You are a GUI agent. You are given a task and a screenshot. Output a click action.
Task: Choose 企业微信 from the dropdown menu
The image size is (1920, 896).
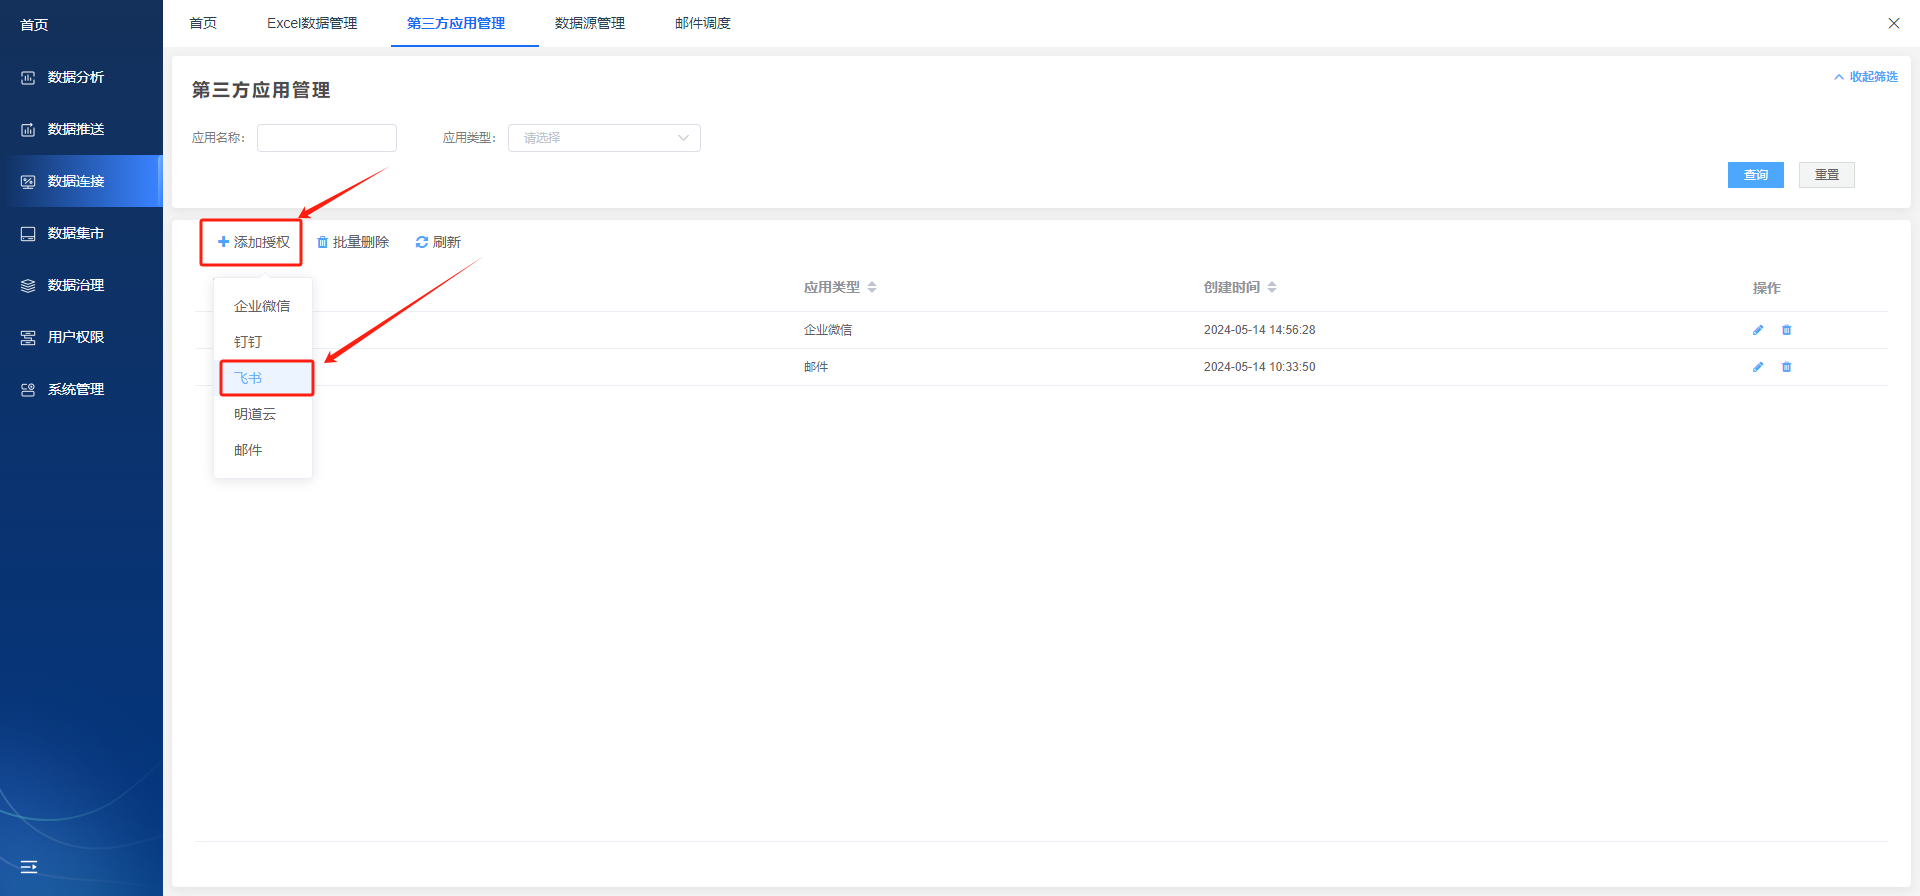pos(263,306)
